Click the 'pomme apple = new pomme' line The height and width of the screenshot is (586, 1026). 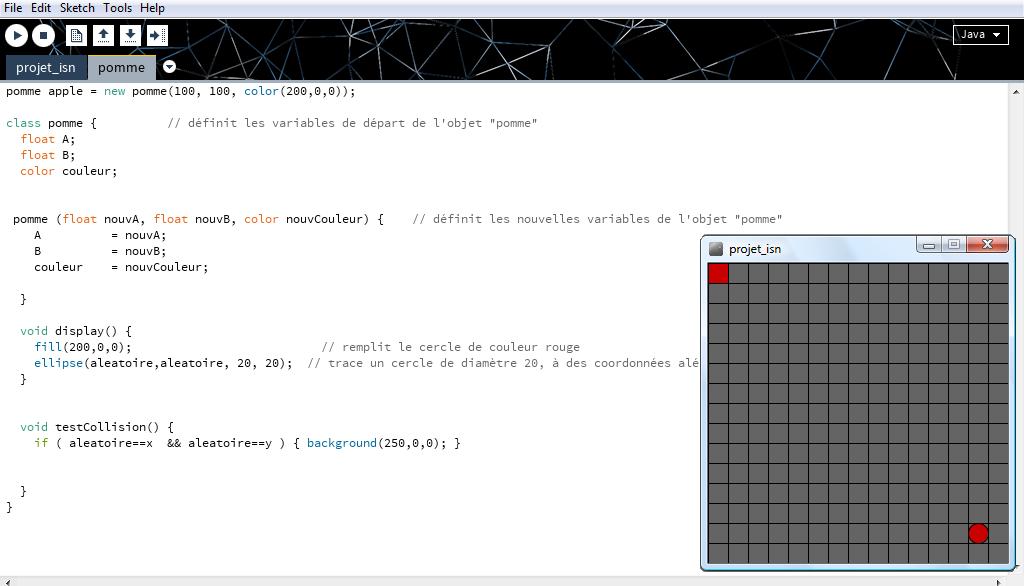181,91
